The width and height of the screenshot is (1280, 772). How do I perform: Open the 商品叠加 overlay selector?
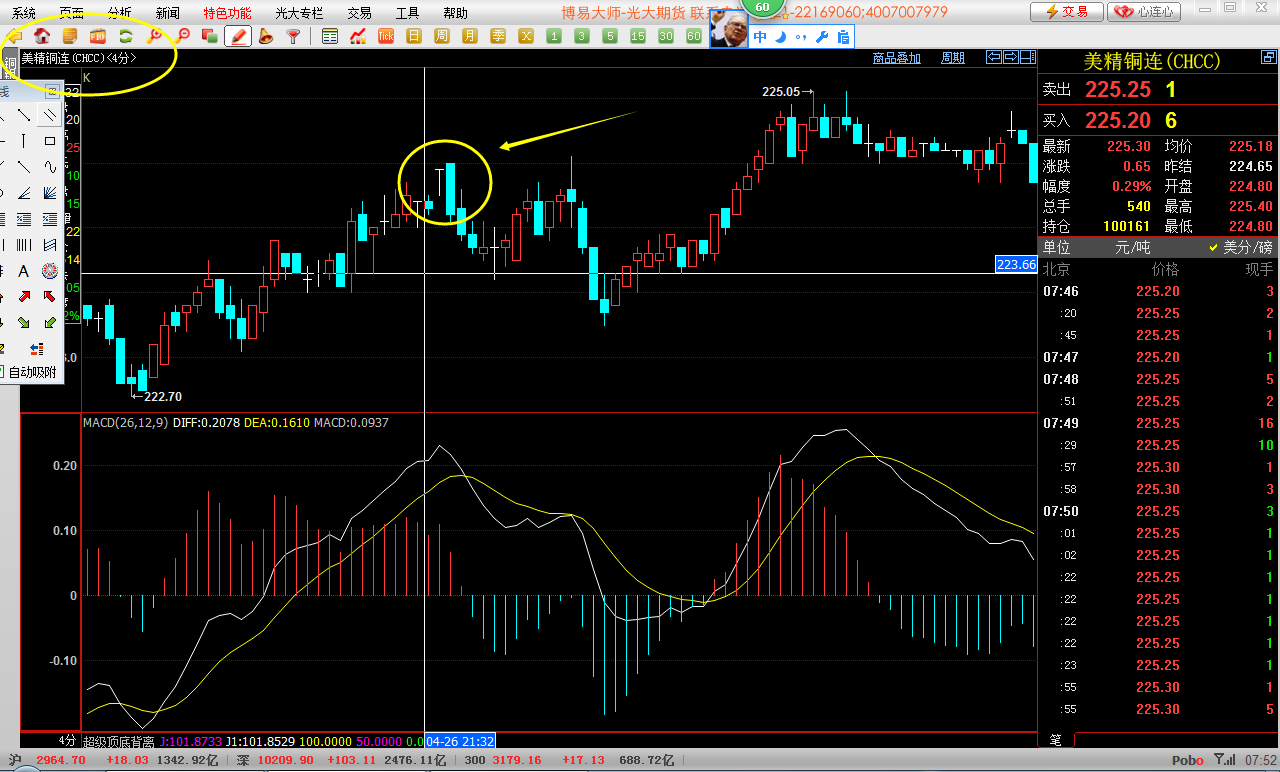coord(896,58)
